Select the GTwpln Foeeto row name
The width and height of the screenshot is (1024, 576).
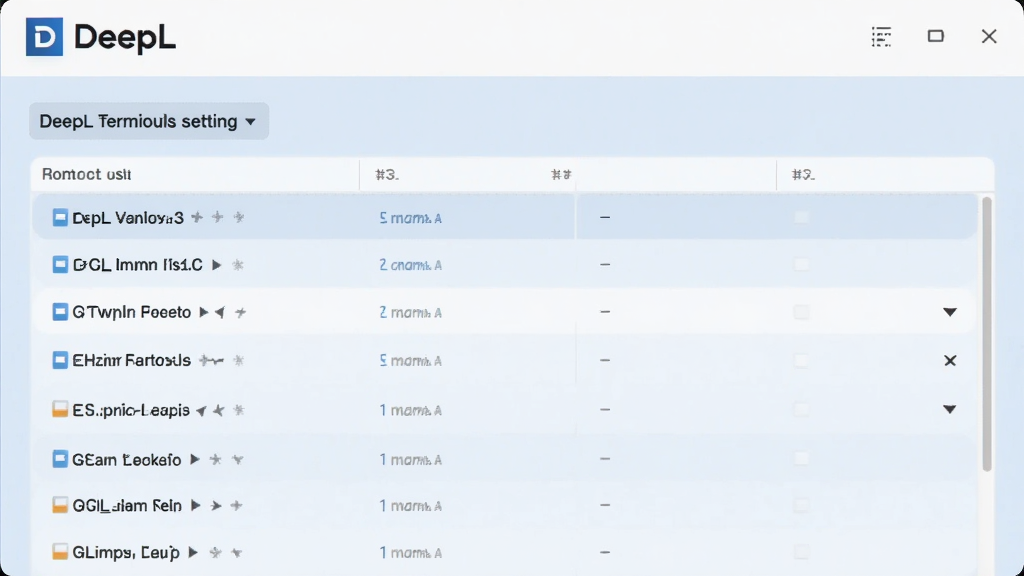tap(132, 312)
